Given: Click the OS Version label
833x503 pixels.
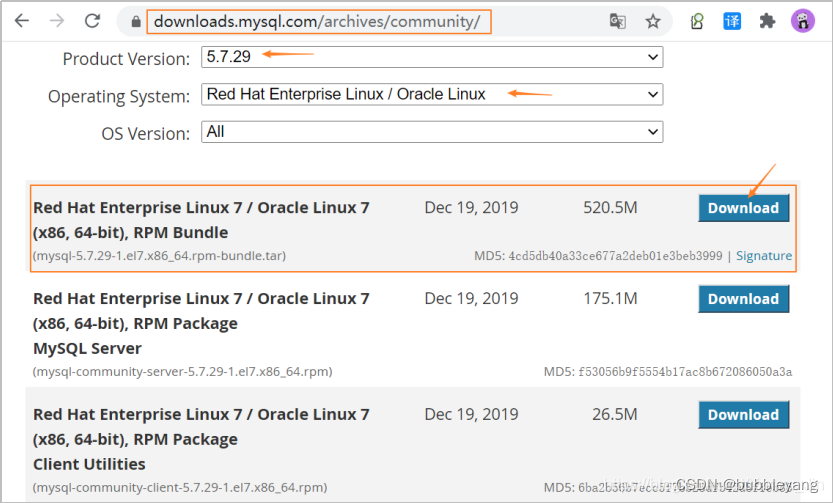Looking at the screenshot, I should pyautogui.click(x=145, y=134).
